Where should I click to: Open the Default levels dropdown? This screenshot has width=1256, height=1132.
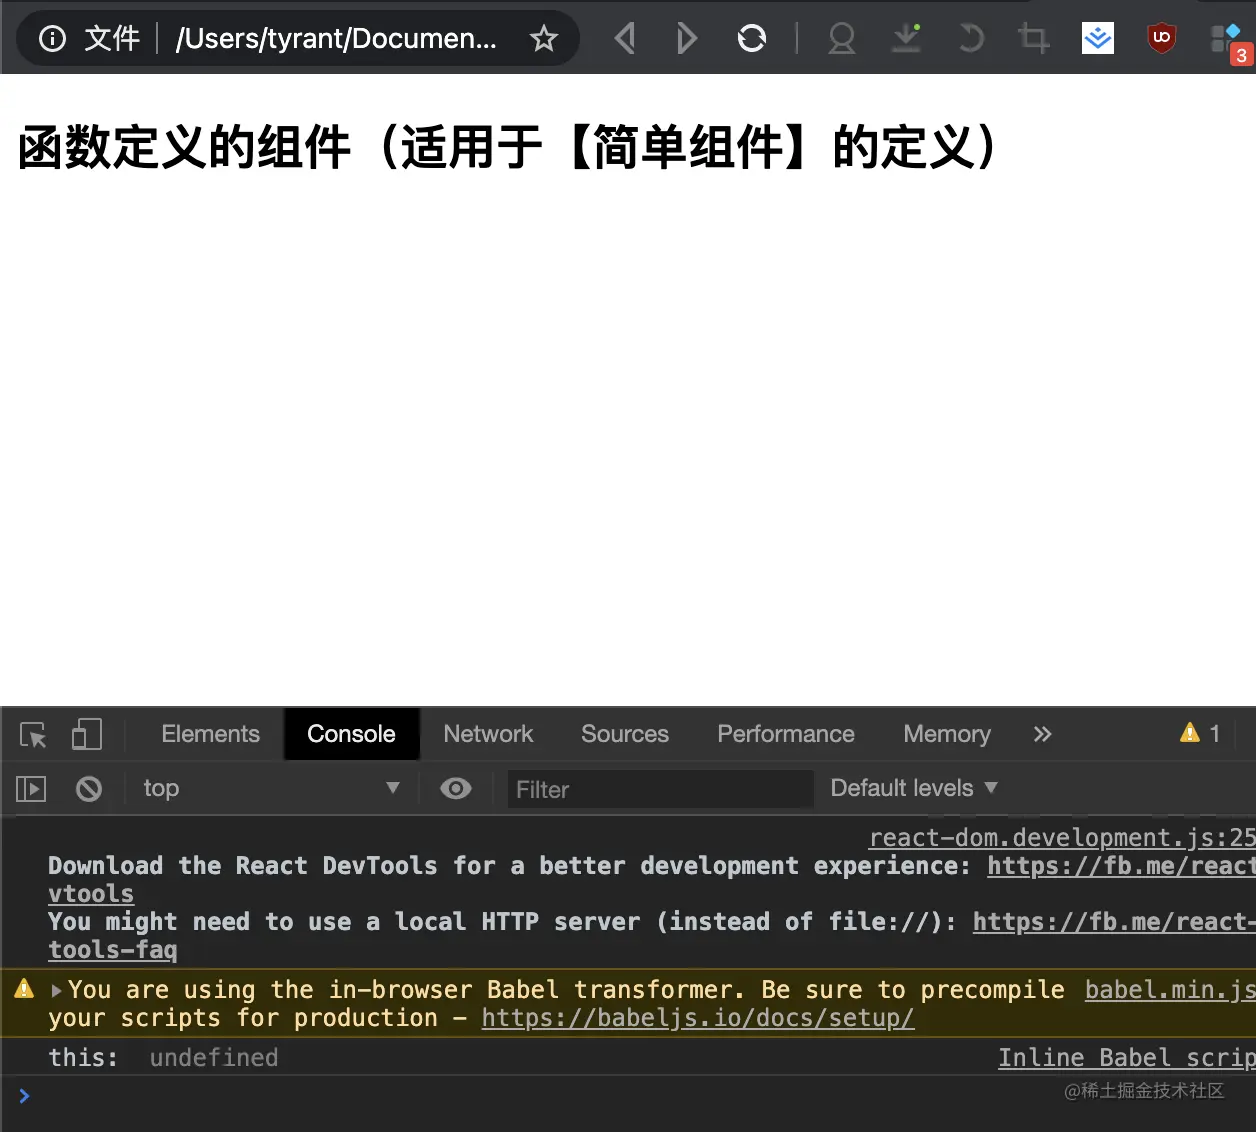click(x=914, y=788)
